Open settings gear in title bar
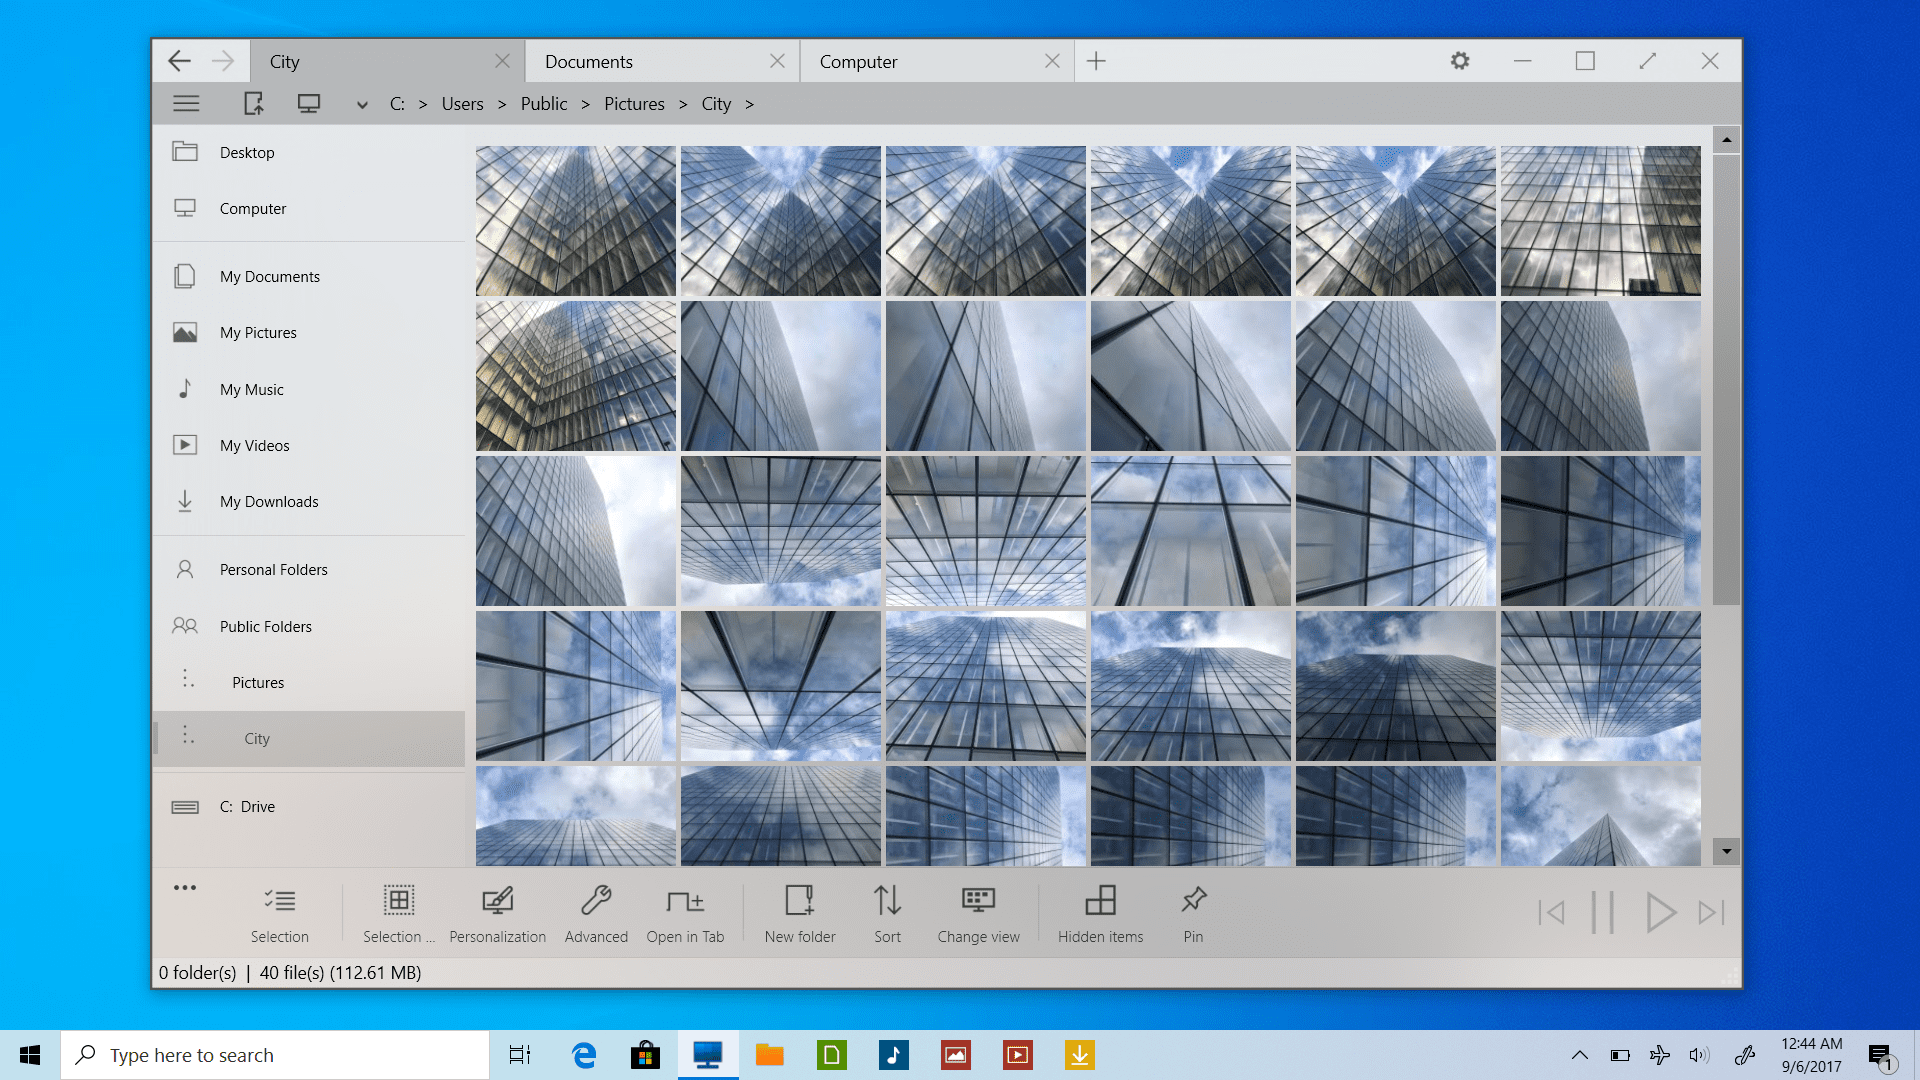This screenshot has height=1080, width=1920. (1460, 61)
